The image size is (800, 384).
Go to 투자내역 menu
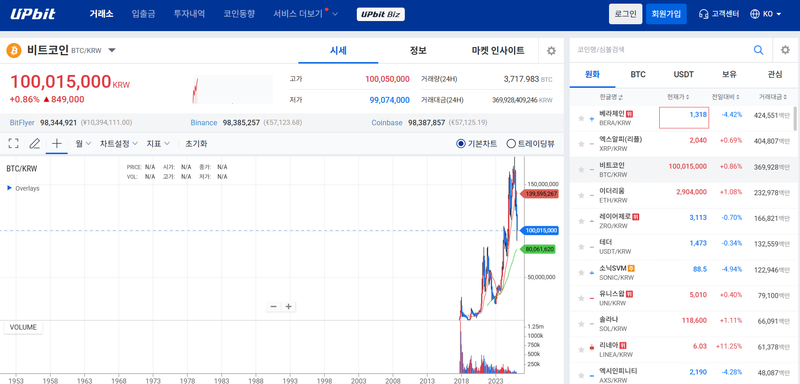[189, 14]
